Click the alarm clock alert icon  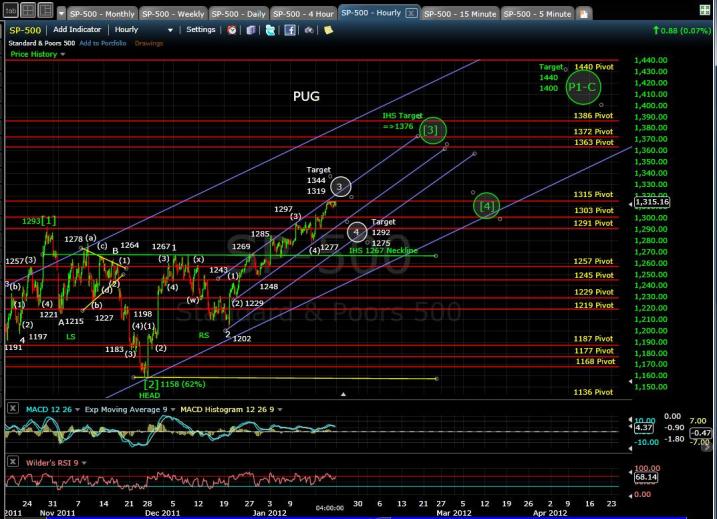click(x=232, y=30)
